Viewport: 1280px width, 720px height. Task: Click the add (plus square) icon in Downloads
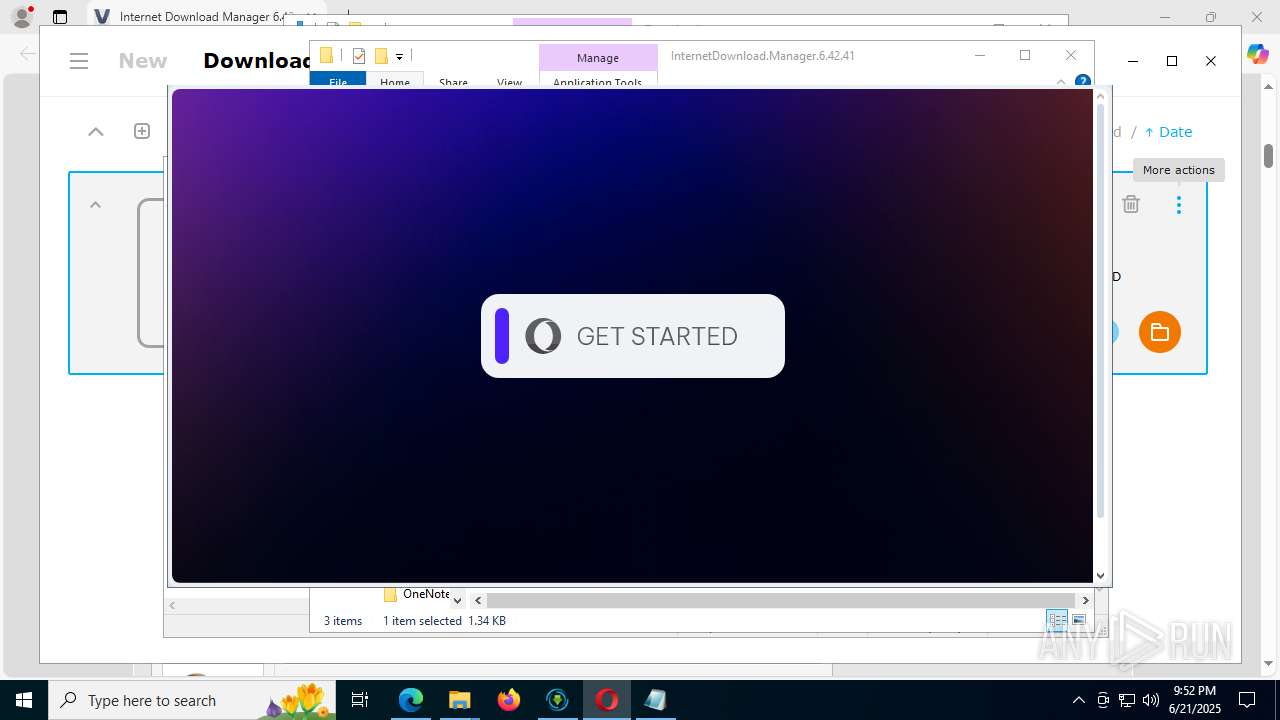coord(142,131)
